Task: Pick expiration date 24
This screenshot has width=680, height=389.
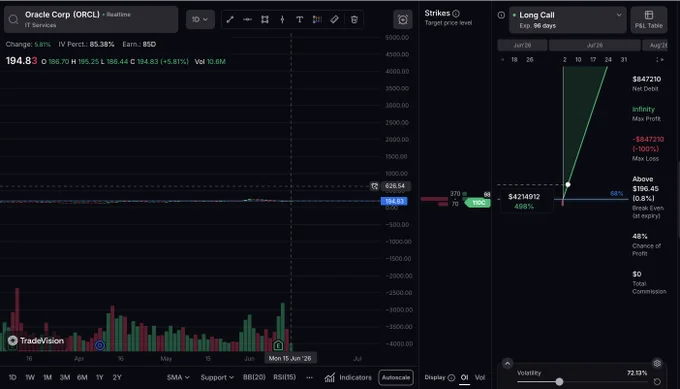Action: [x=608, y=60]
